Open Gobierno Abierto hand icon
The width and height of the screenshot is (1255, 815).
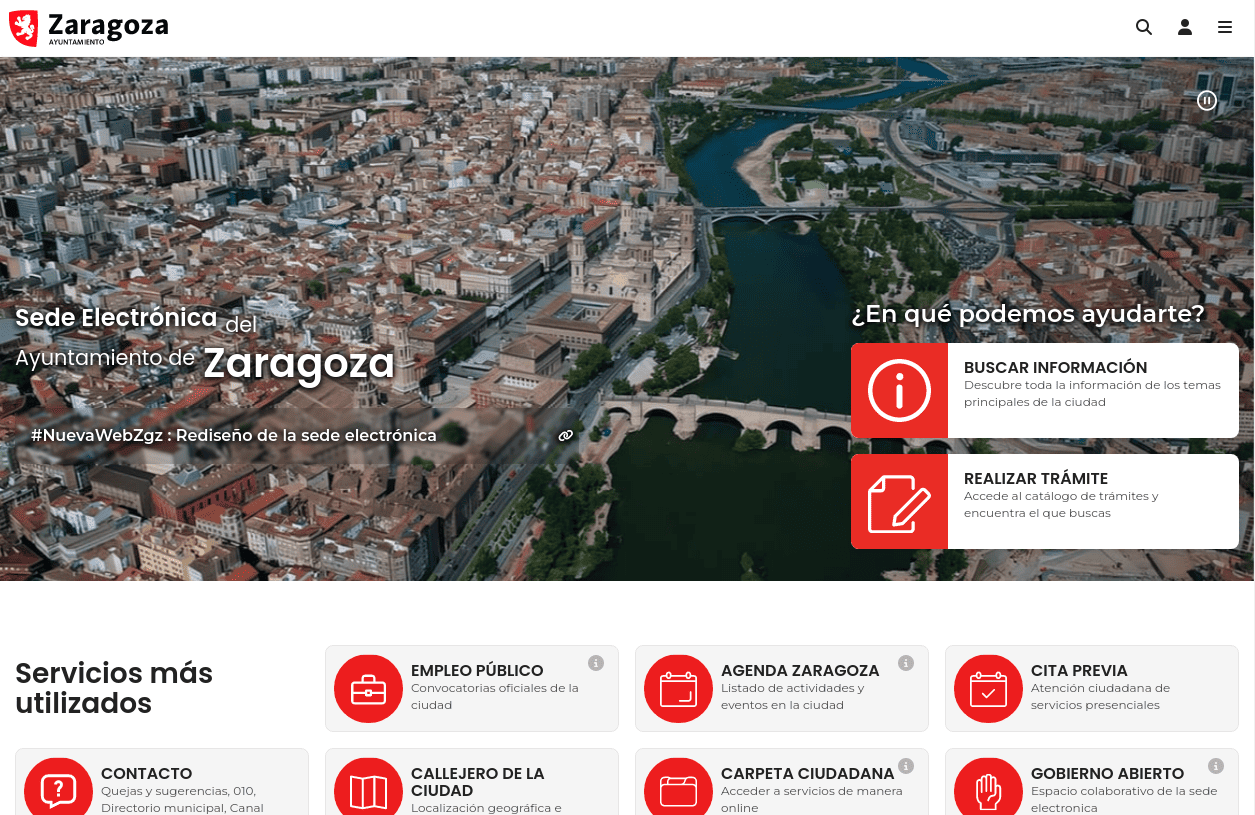pyautogui.click(x=988, y=791)
